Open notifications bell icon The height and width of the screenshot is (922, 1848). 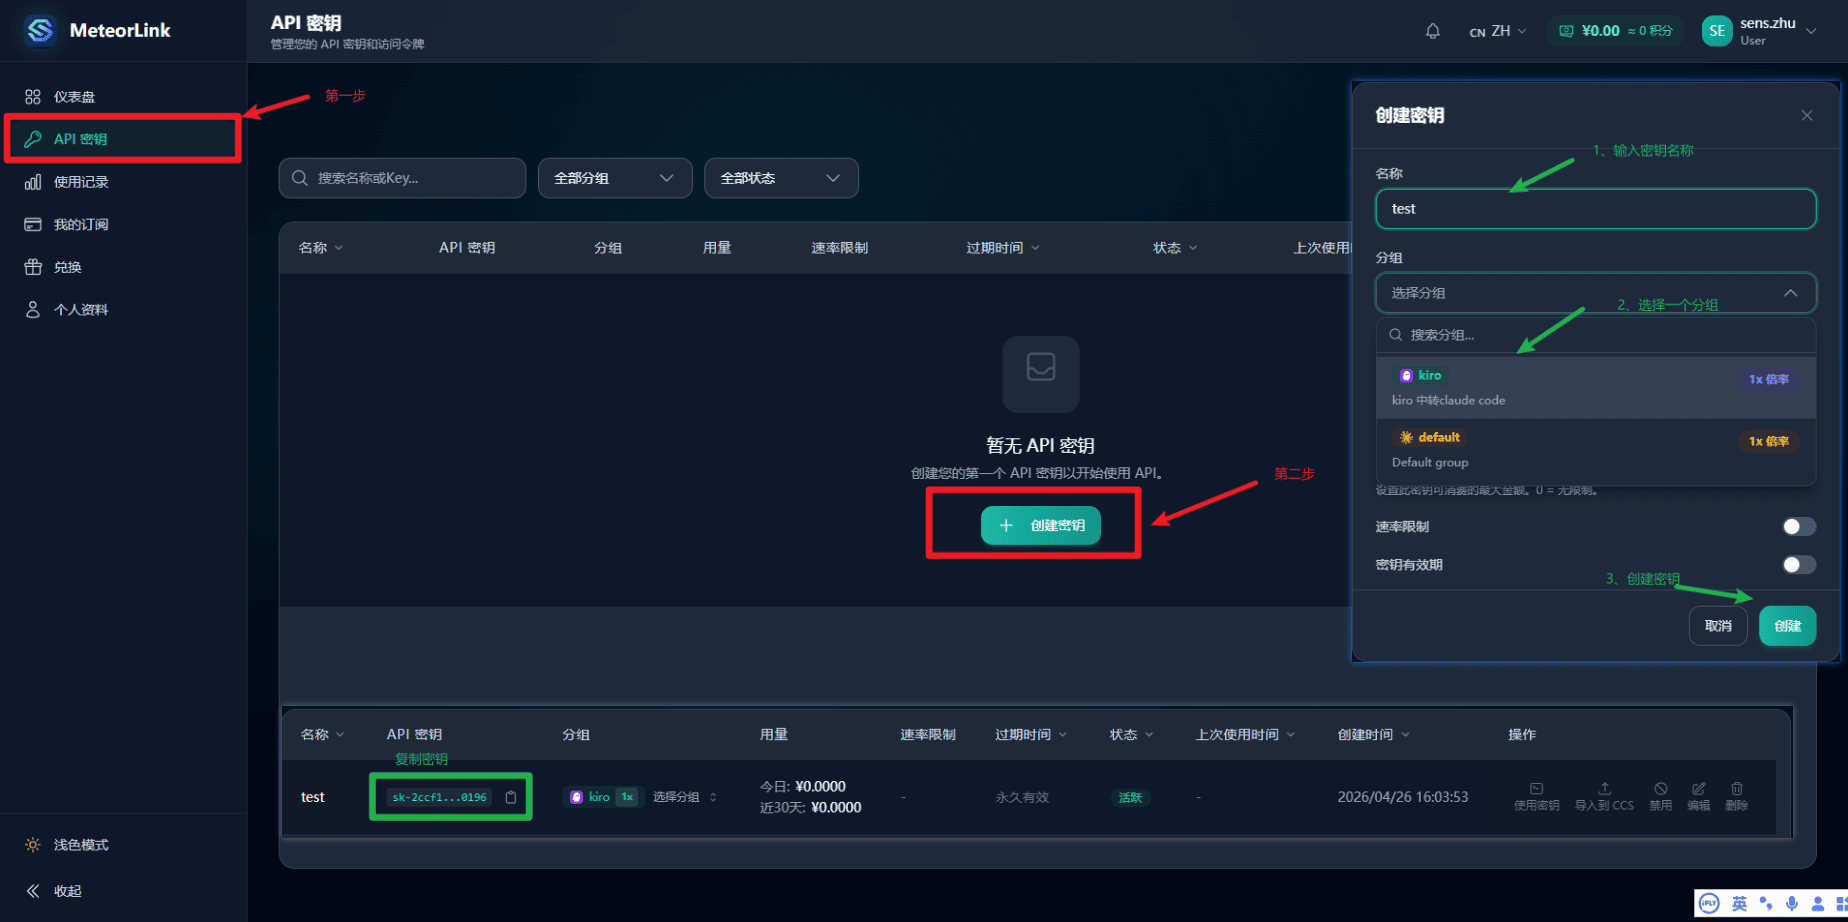pyautogui.click(x=1433, y=31)
